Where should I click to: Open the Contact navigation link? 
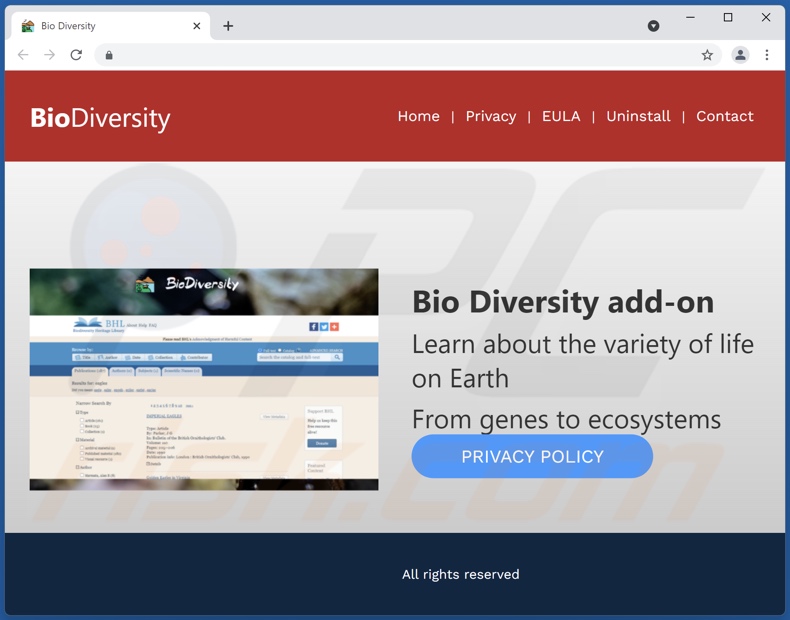coord(725,116)
